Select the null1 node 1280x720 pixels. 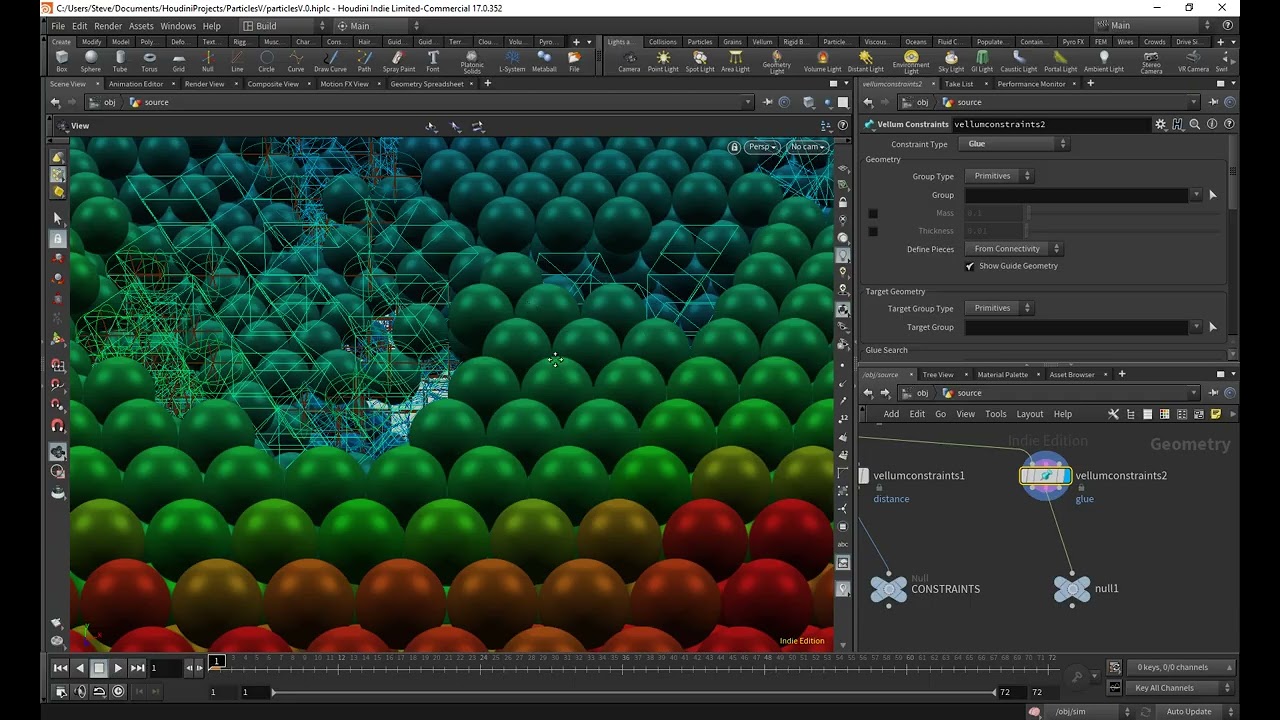(x=1072, y=589)
